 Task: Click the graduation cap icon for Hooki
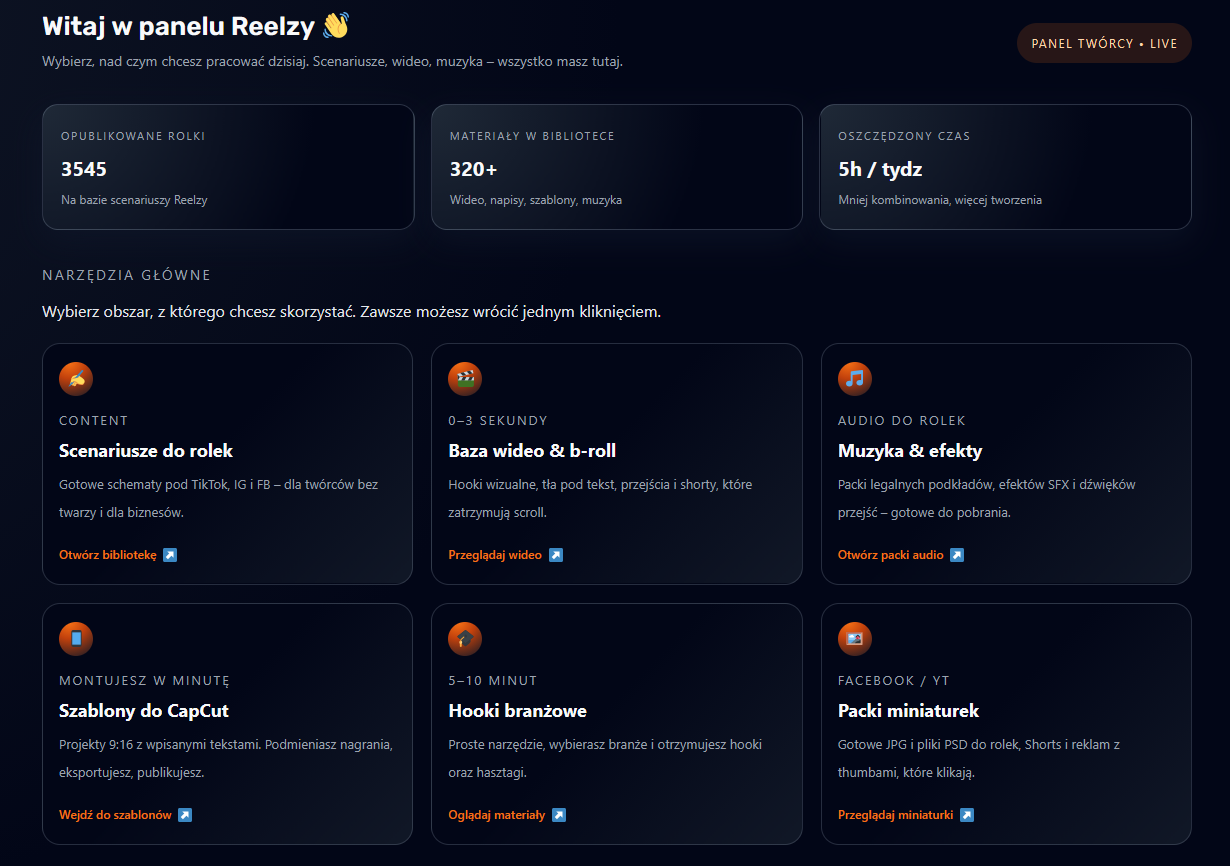pos(465,639)
